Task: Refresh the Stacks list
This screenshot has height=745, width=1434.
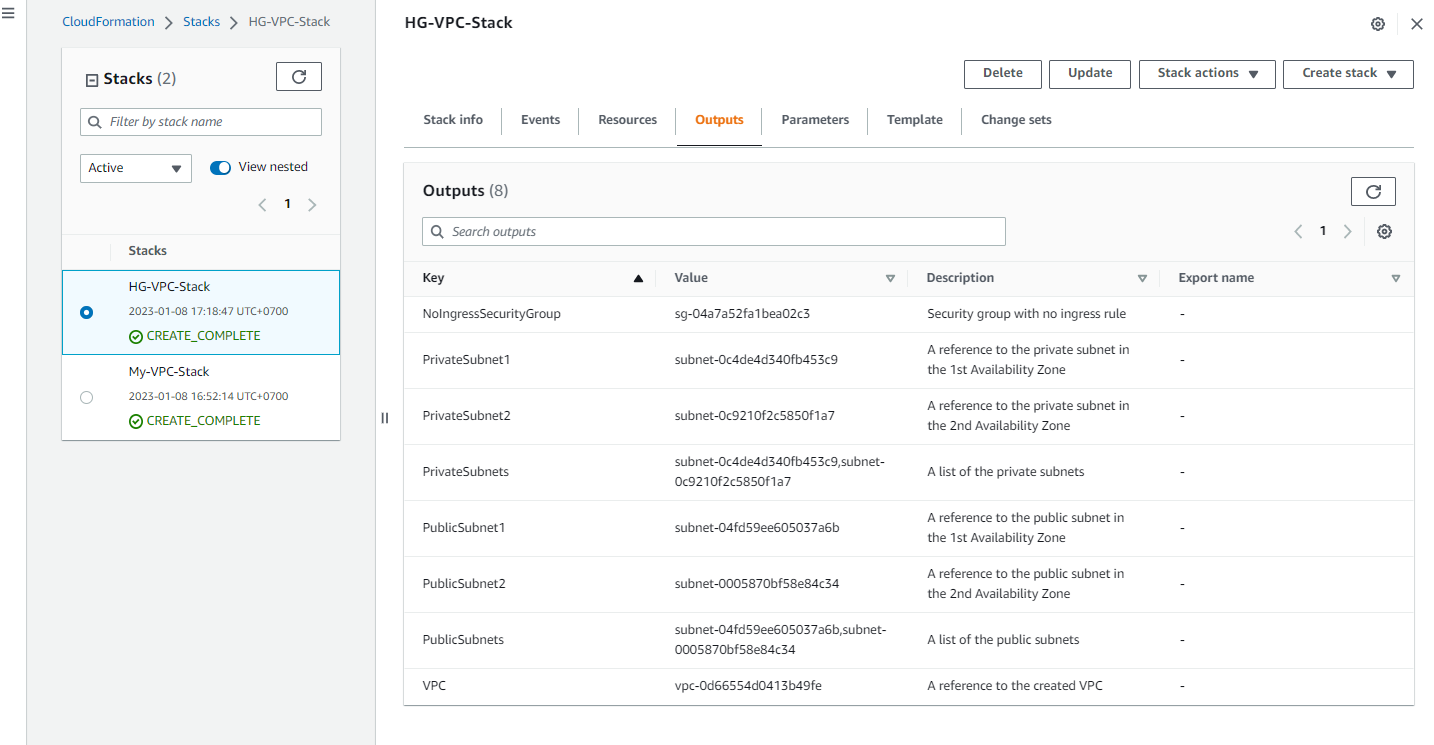Action: pos(298,77)
